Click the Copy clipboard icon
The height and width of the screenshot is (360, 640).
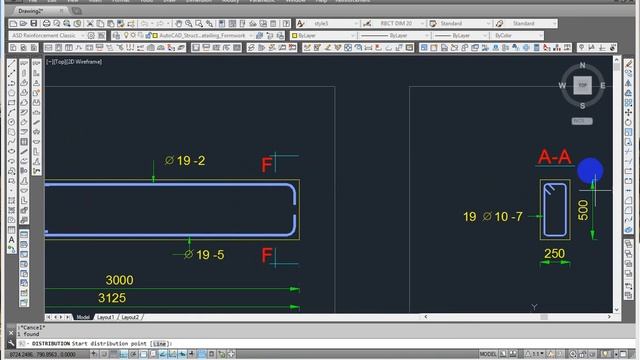[x=100, y=24]
